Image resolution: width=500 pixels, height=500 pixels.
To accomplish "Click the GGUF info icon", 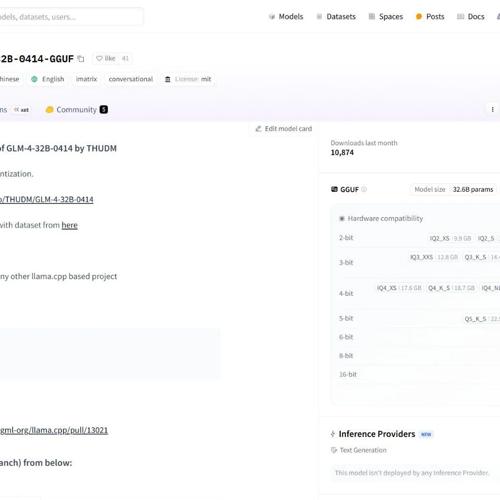I will click(364, 189).
